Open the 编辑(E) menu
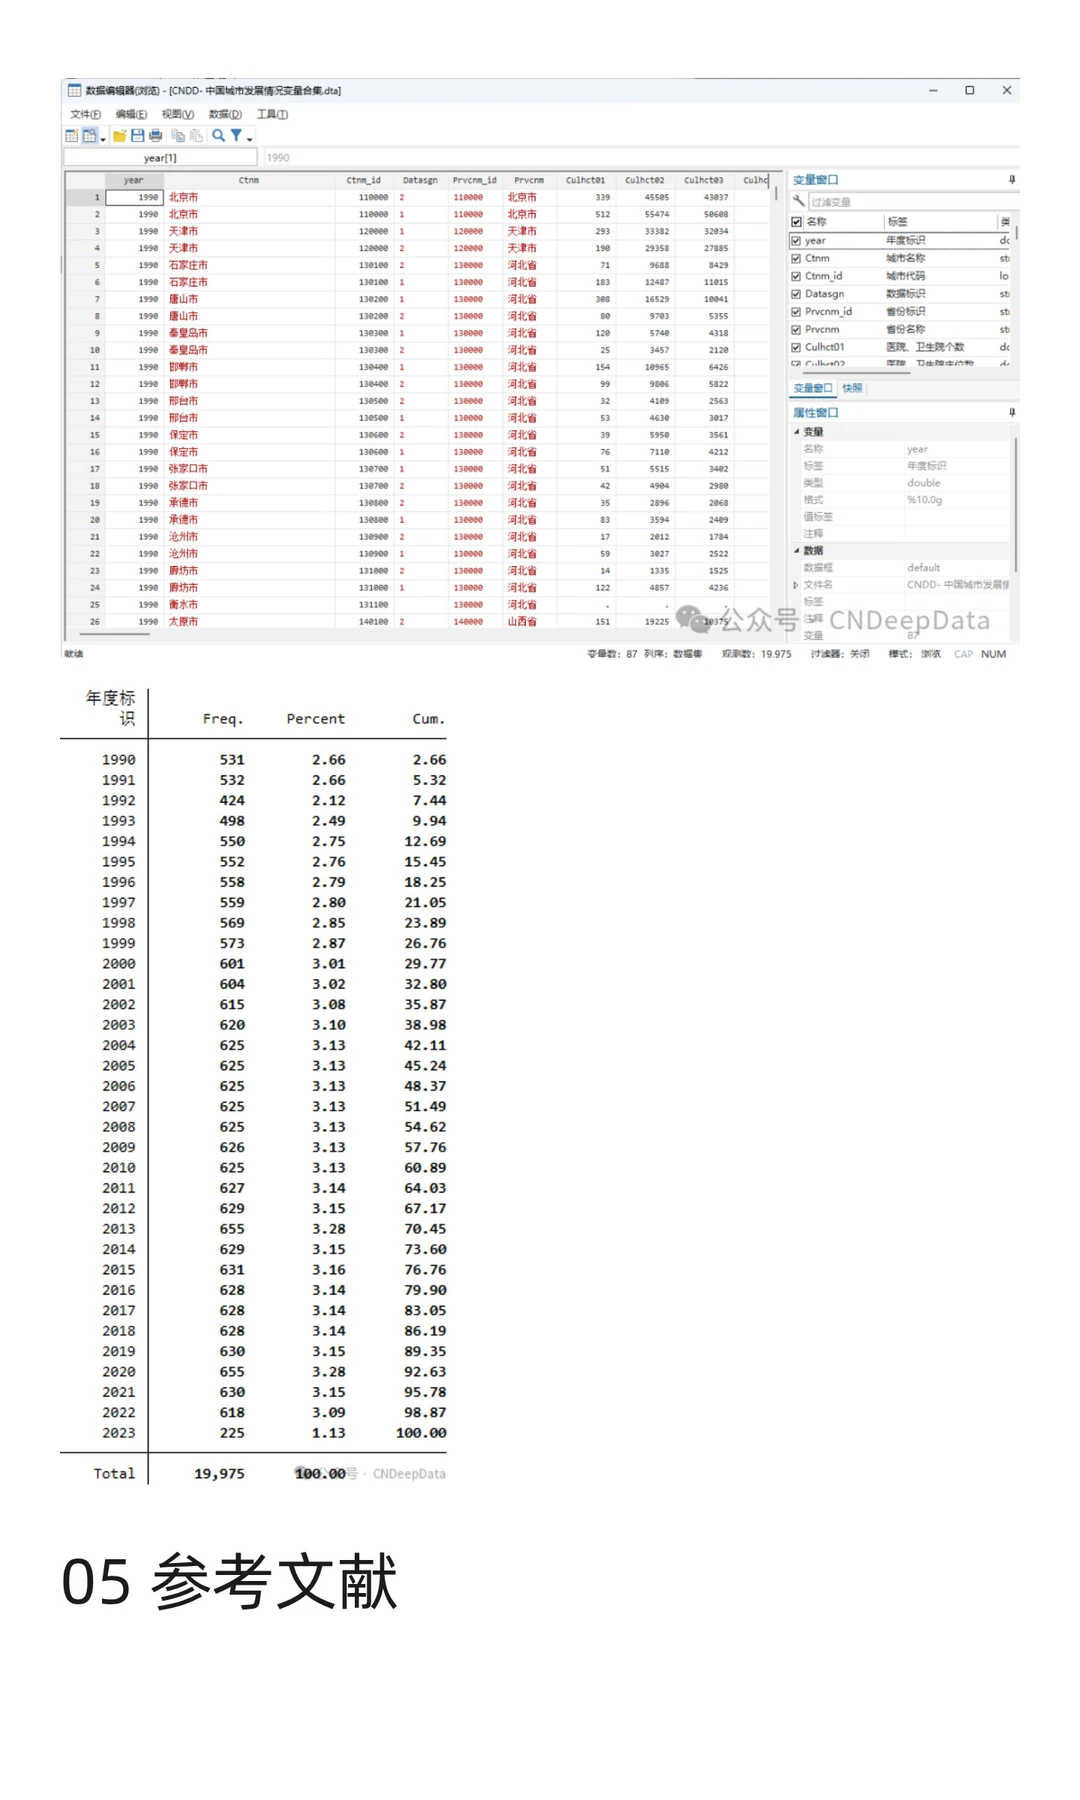This screenshot has width=1080, height=1800. point(131,114)
